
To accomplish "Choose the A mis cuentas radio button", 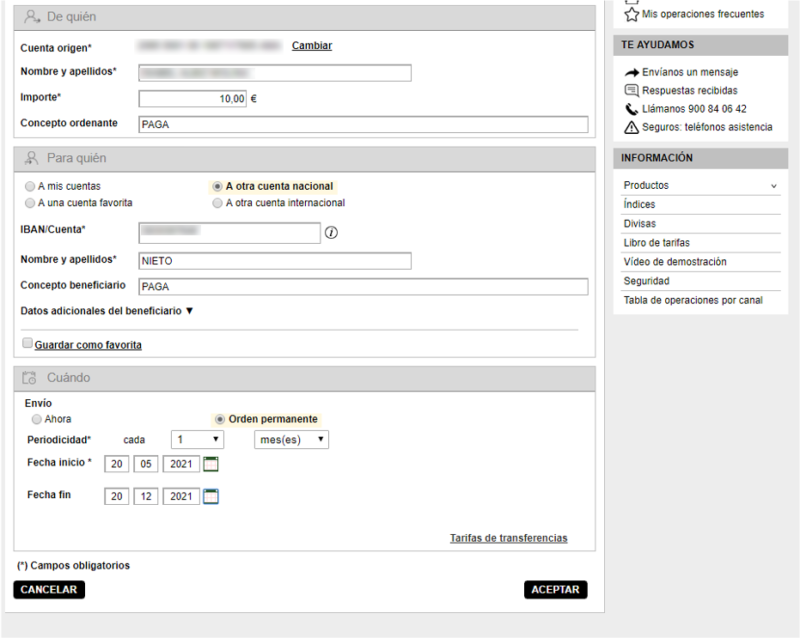I will (30, 186).
